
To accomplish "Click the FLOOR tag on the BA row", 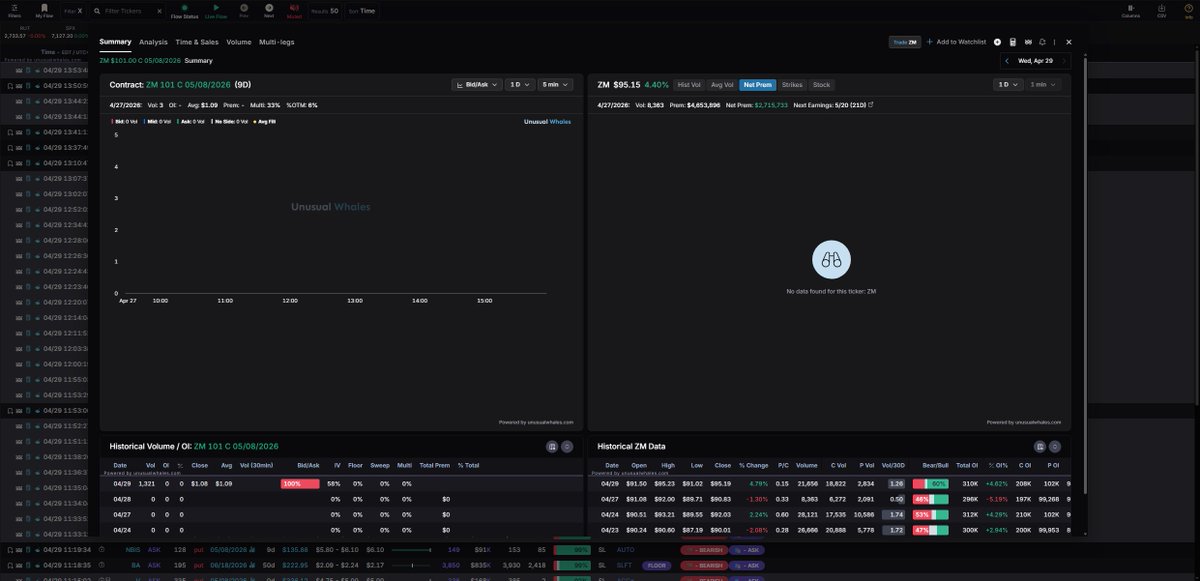I will pos(655,565).
